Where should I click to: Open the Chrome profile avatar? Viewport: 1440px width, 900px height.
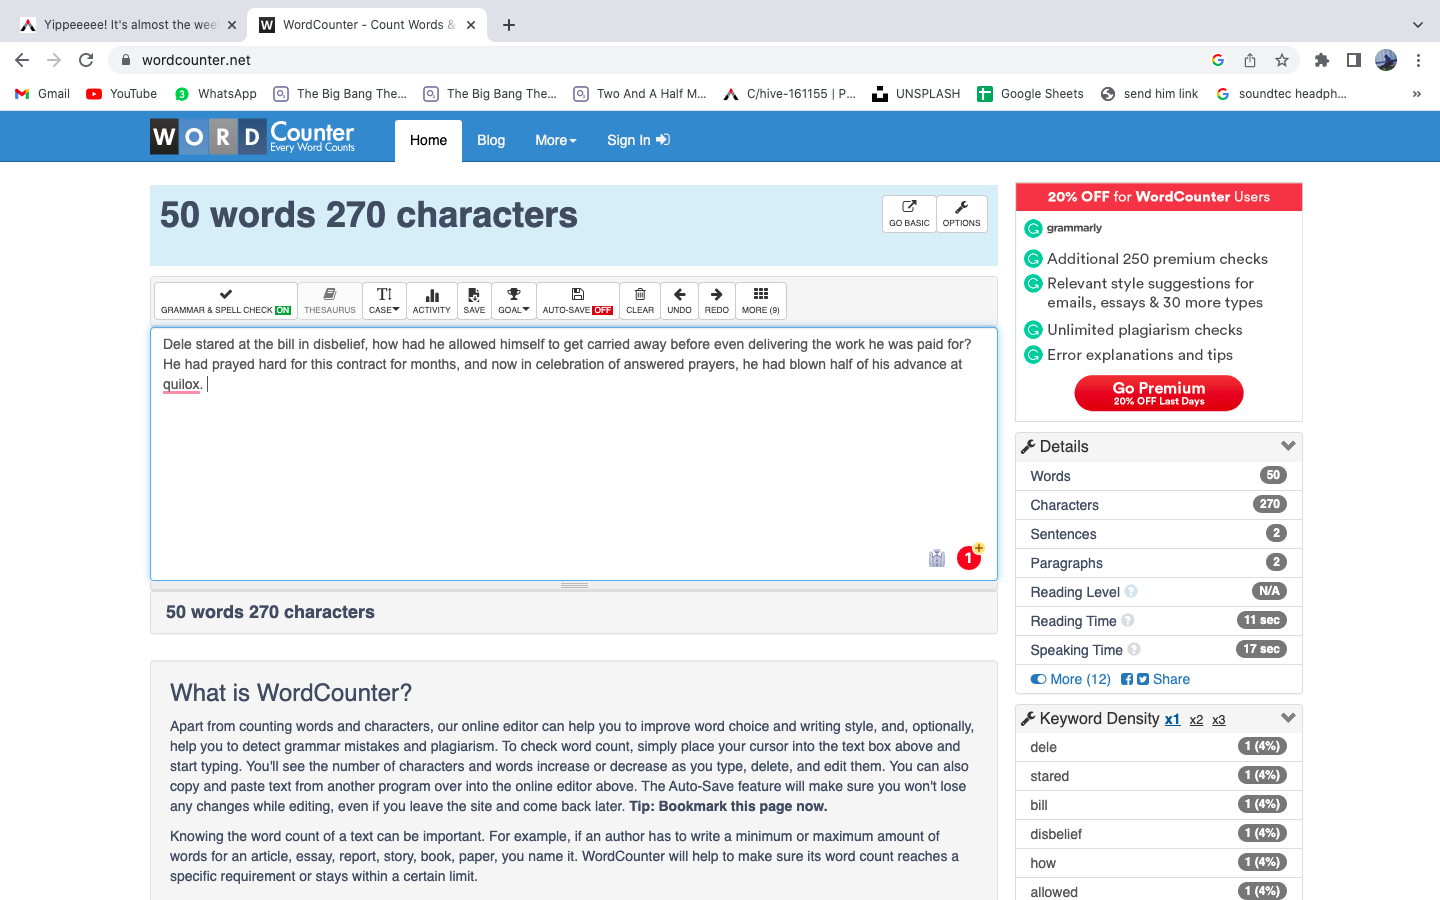coord(1386,60)
